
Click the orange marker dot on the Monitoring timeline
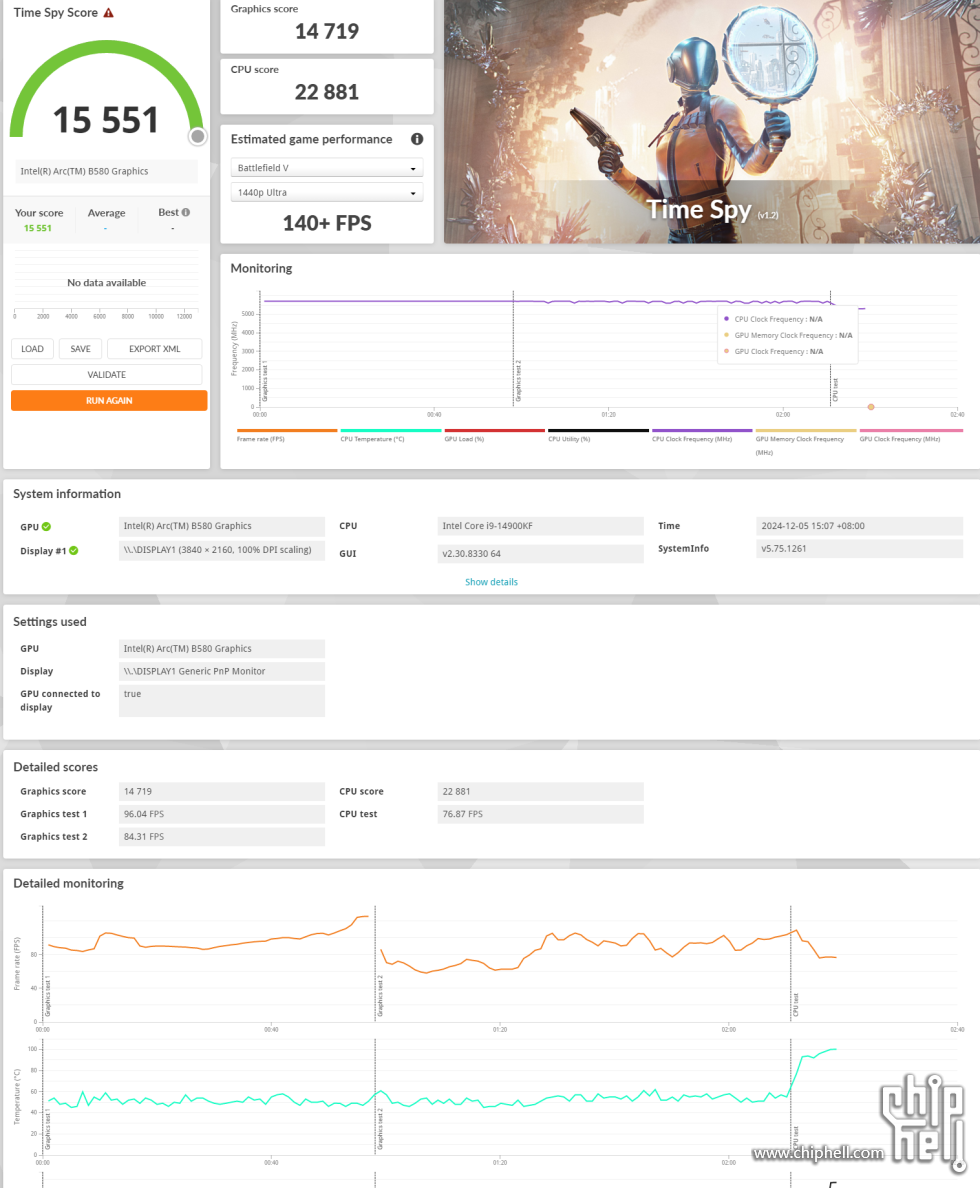870,407
